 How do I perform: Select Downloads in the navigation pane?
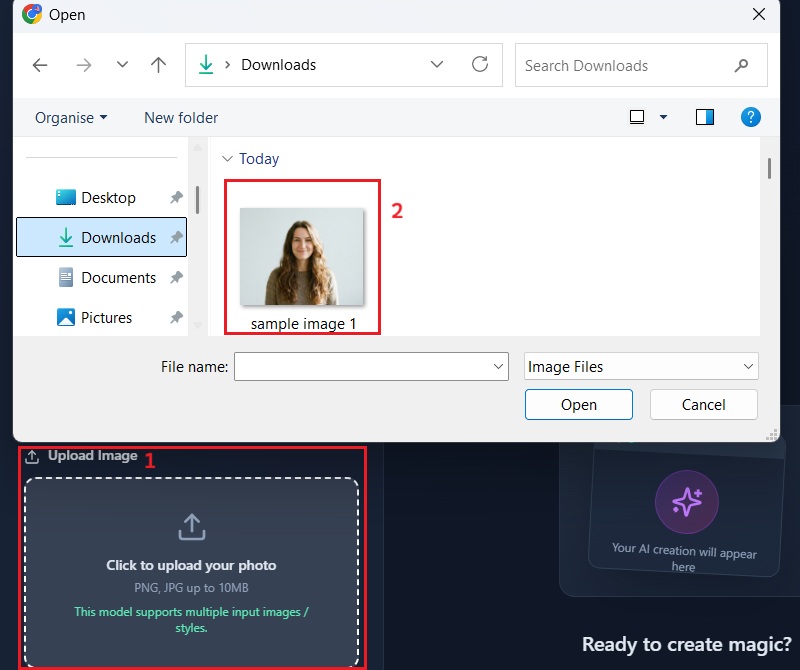(x=102, y=237)
